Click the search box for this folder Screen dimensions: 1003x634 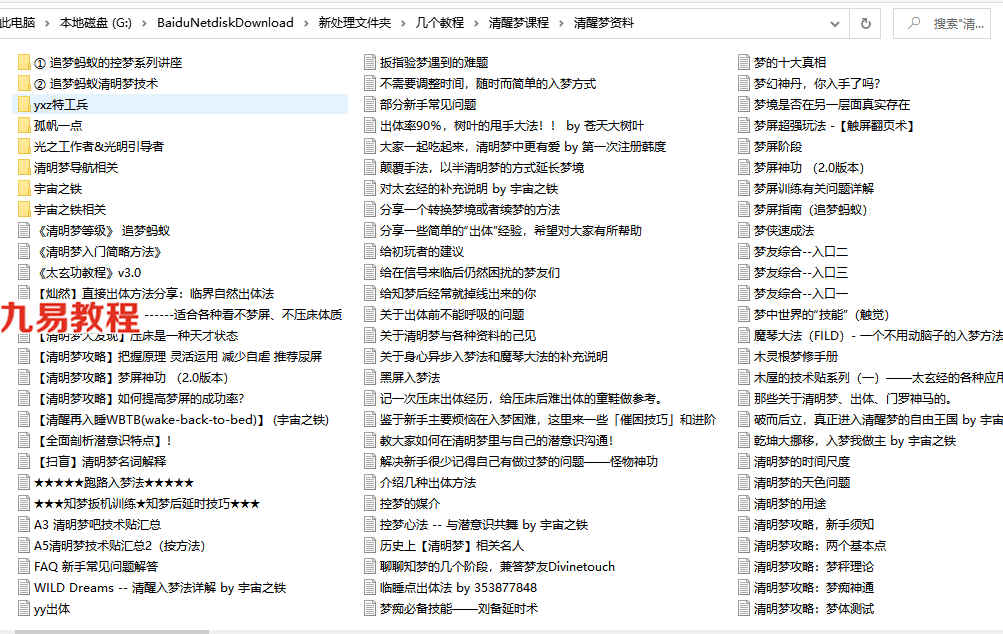click(x=942, y=24)
